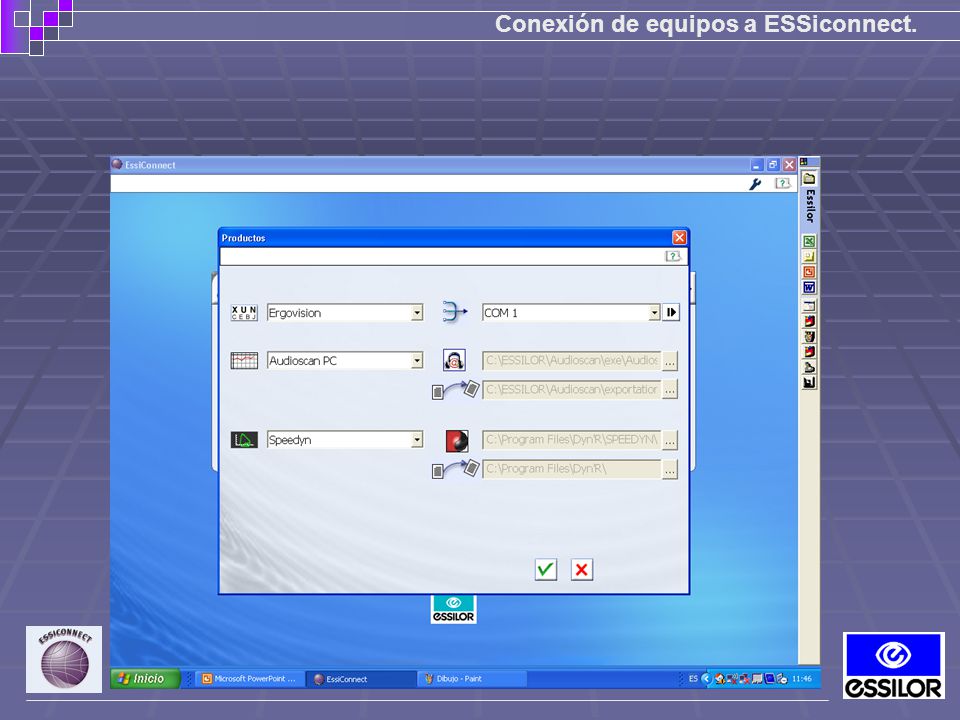The width and height of the screenshot is (960, 720).
Task: Expand the Speedyn product dropdown
Action: (417, 440)
